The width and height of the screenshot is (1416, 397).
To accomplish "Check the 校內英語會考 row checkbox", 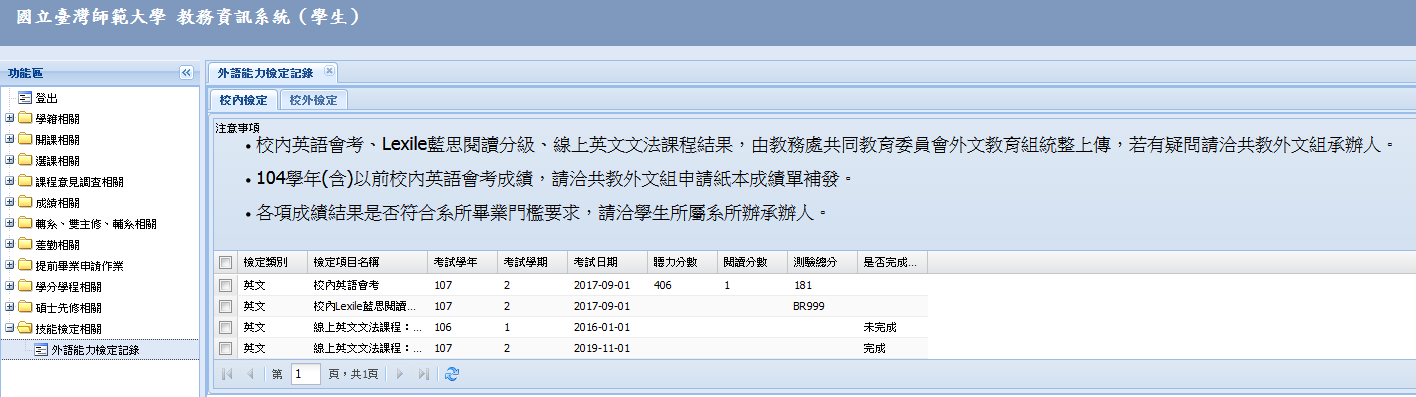I will pos(226,285).
